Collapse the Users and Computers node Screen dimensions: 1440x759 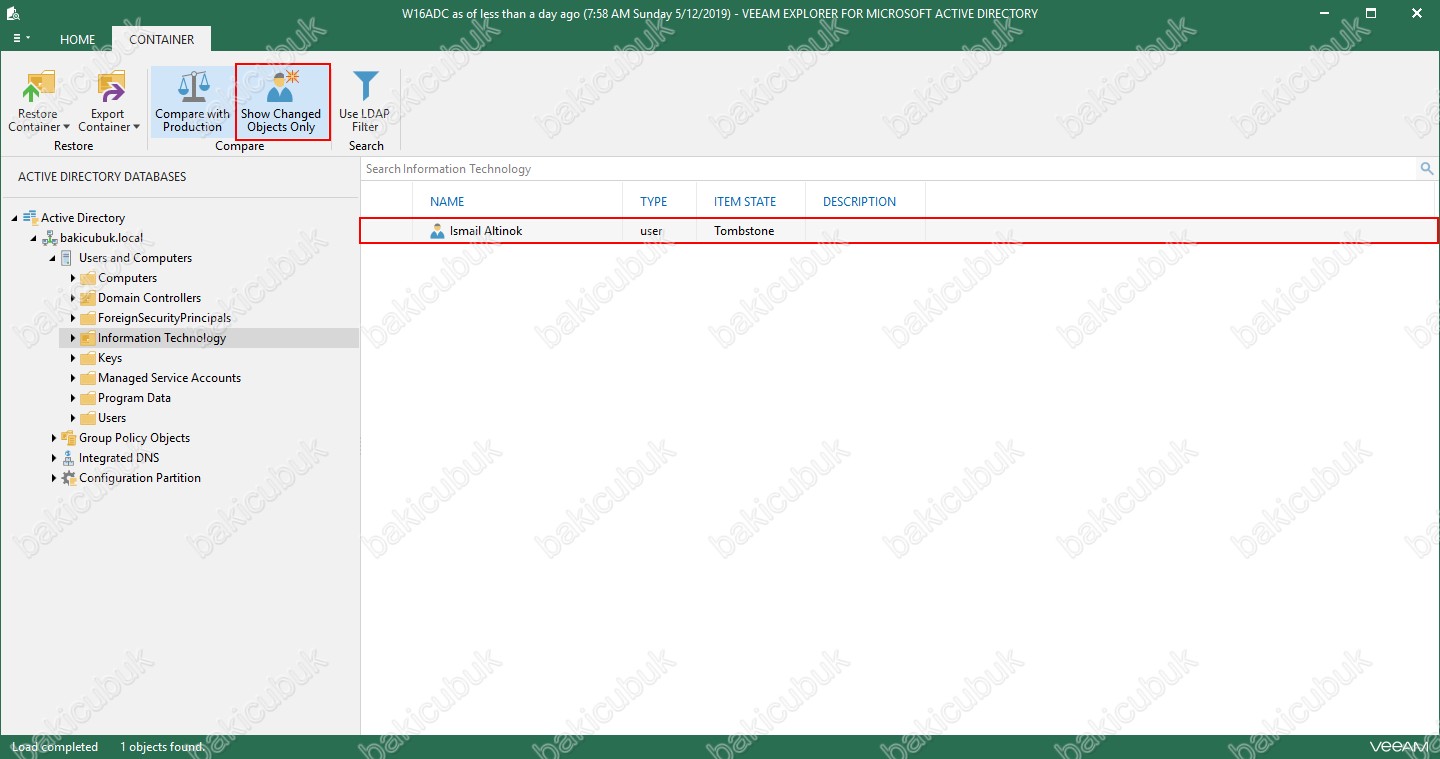[x=53, y=258]
